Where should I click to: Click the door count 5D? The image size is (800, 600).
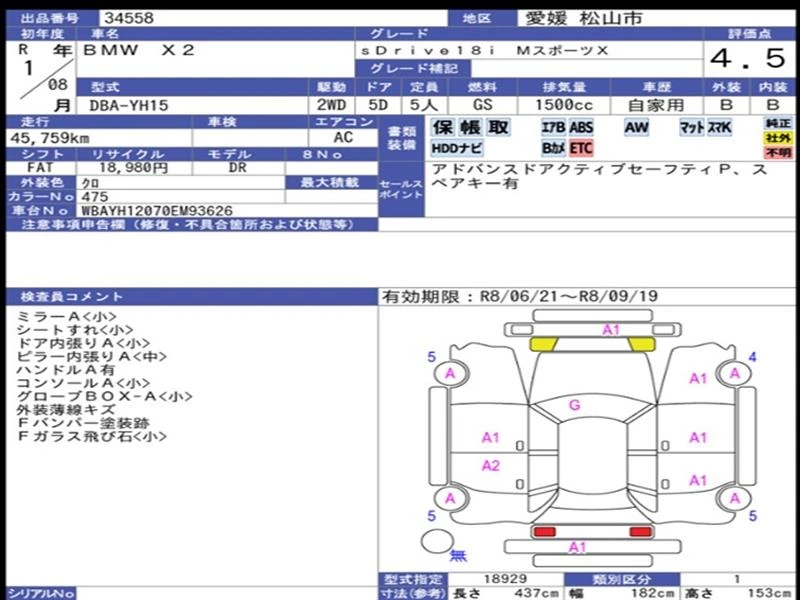click(x=378, y=105)
